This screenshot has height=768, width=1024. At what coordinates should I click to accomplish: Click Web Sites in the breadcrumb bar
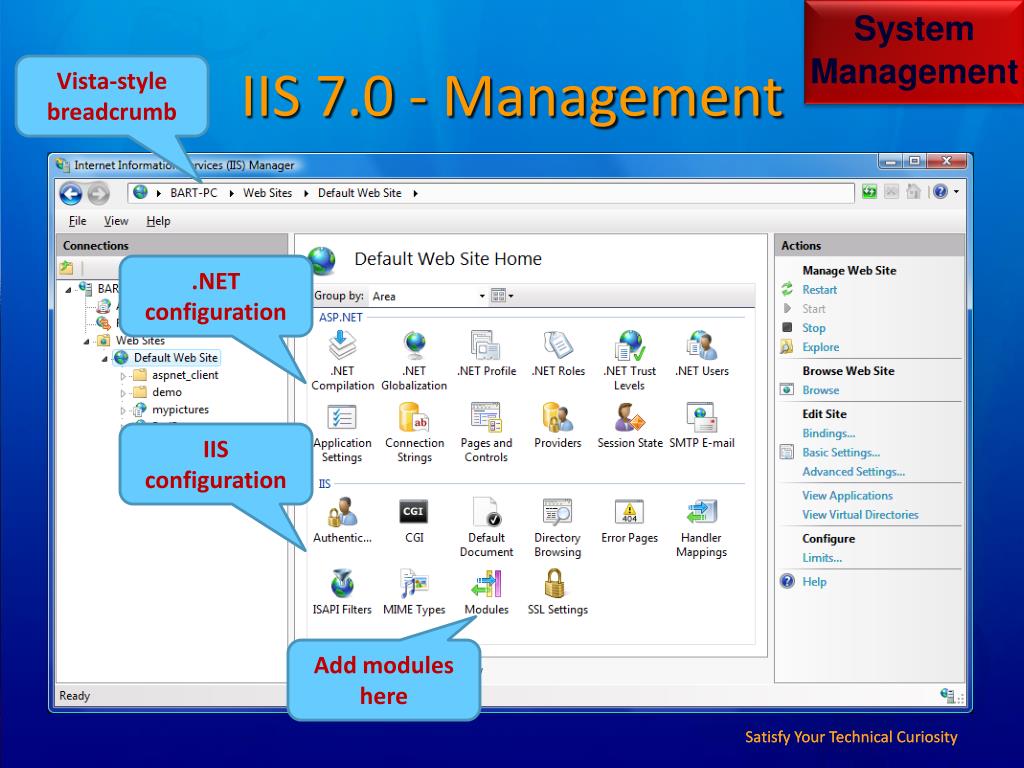(x=268, y=193)
